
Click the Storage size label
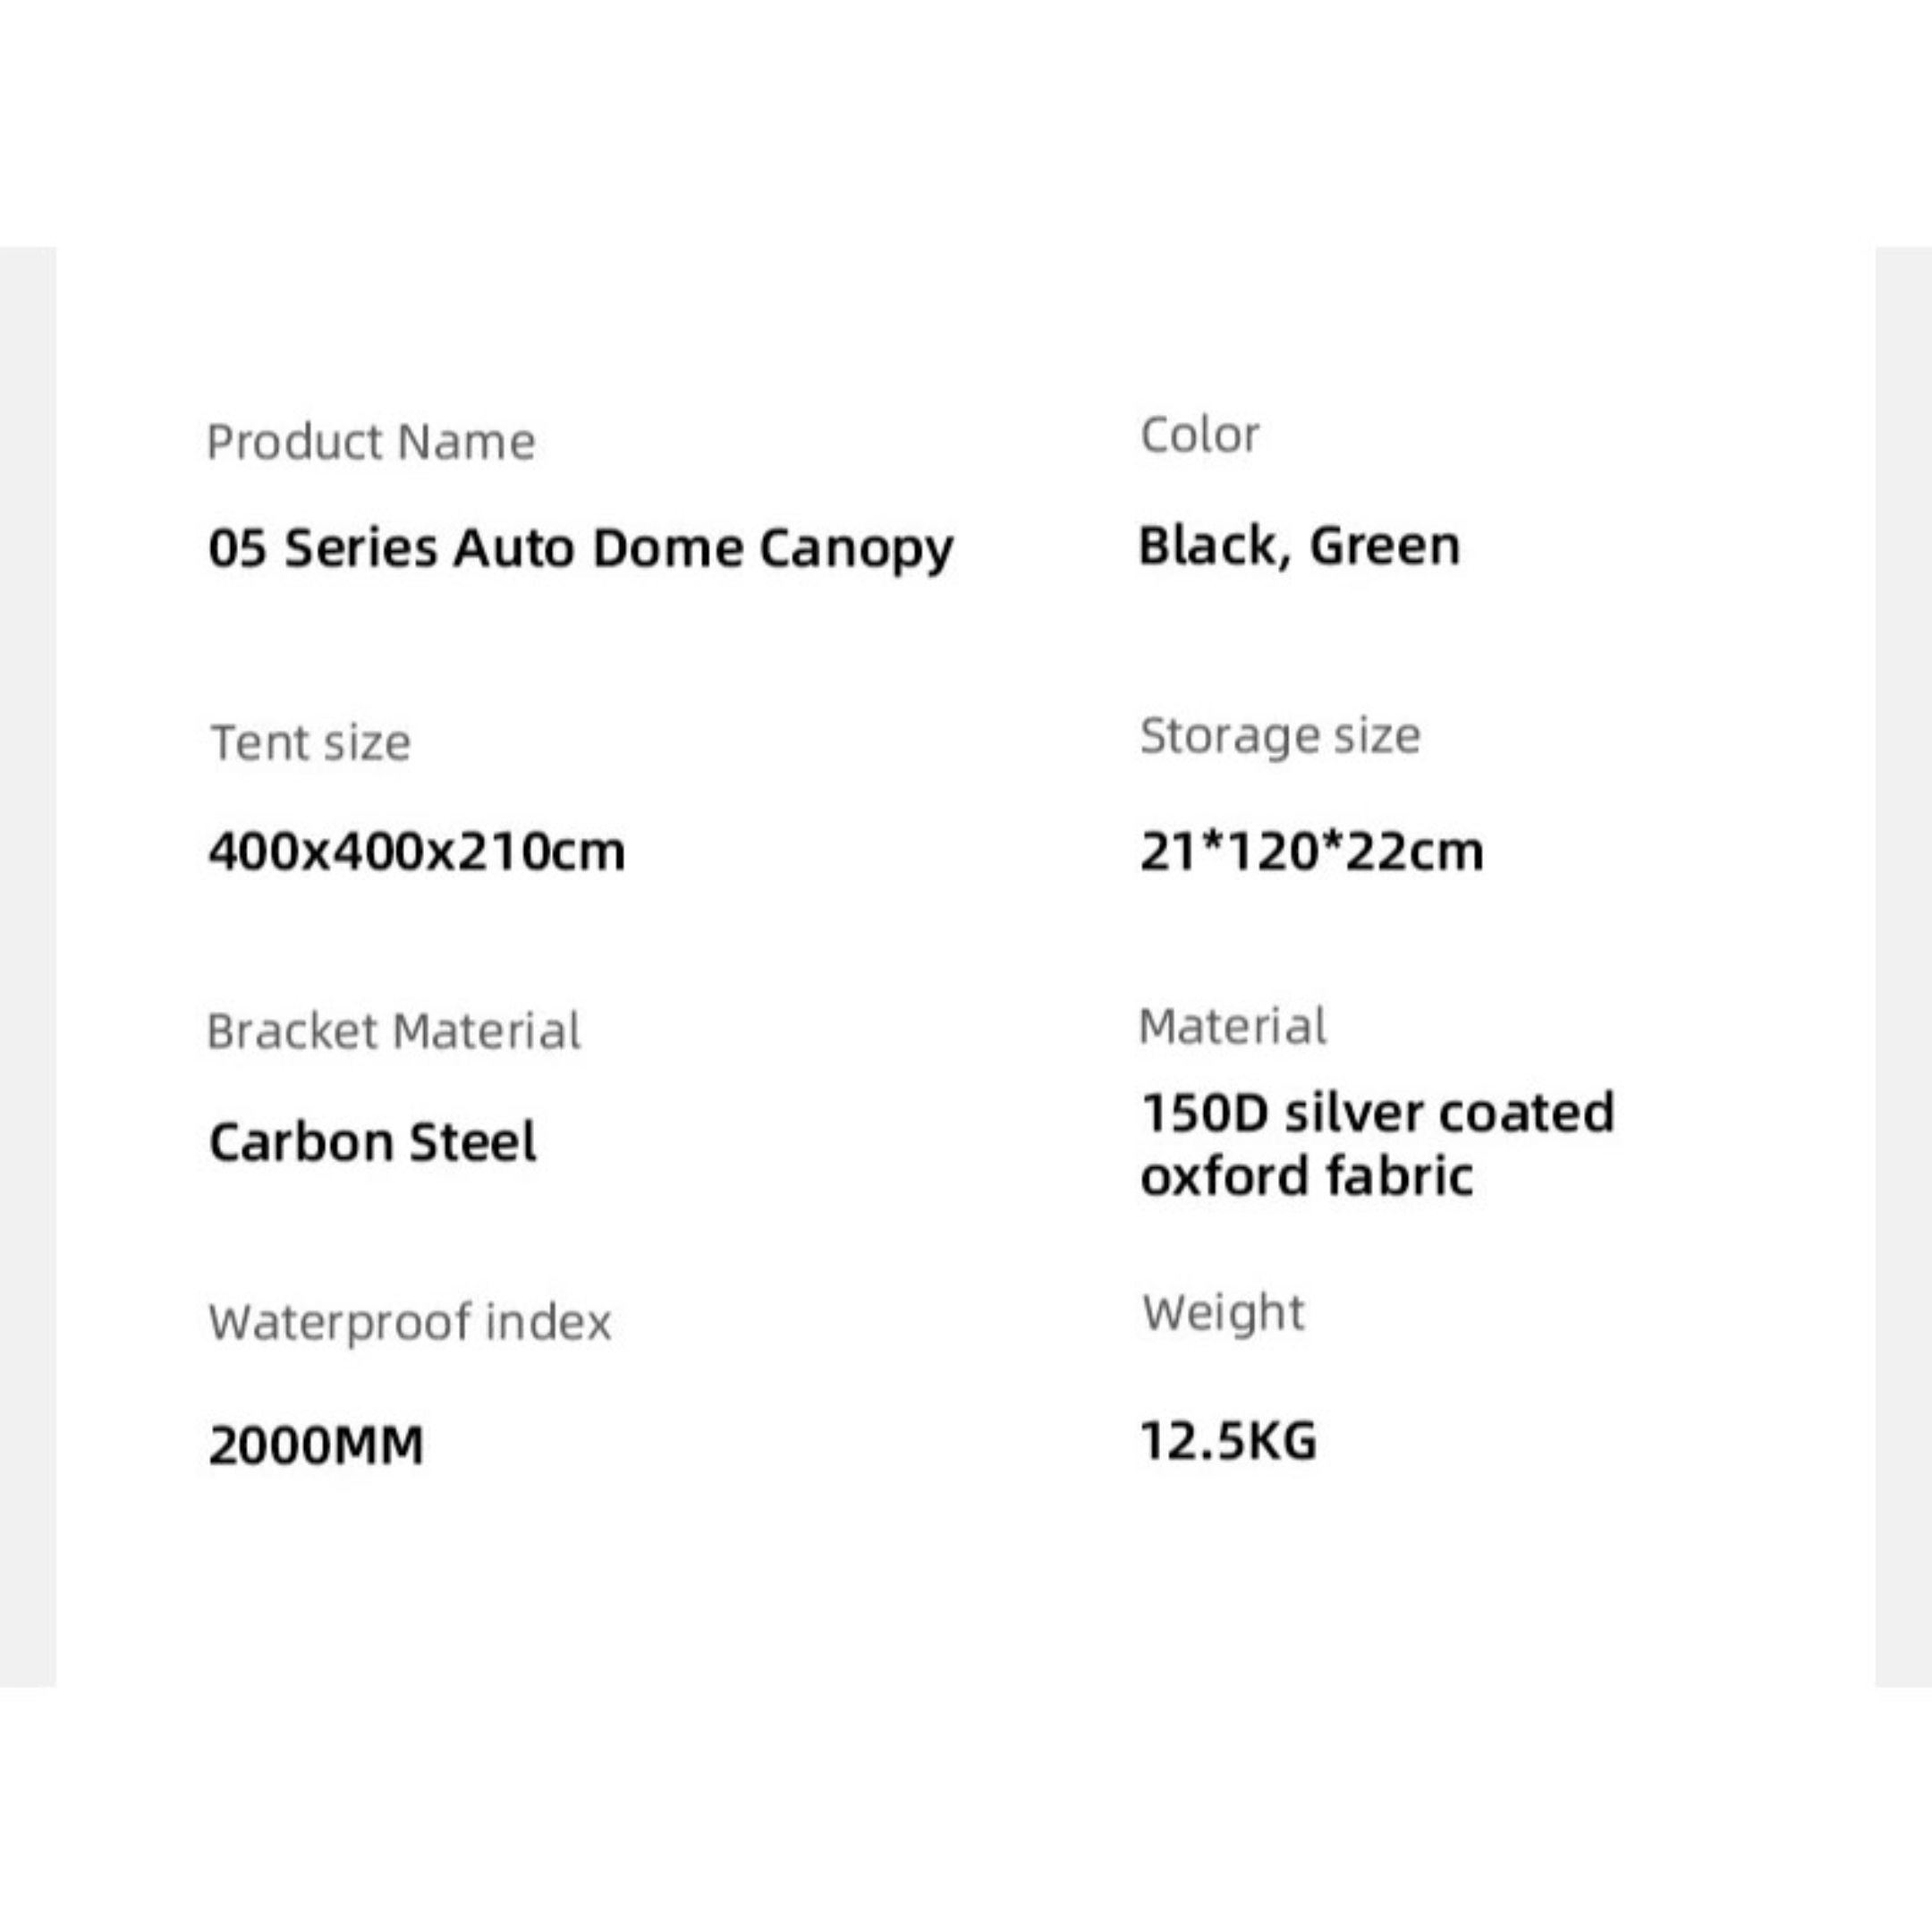click(1279, 736)
